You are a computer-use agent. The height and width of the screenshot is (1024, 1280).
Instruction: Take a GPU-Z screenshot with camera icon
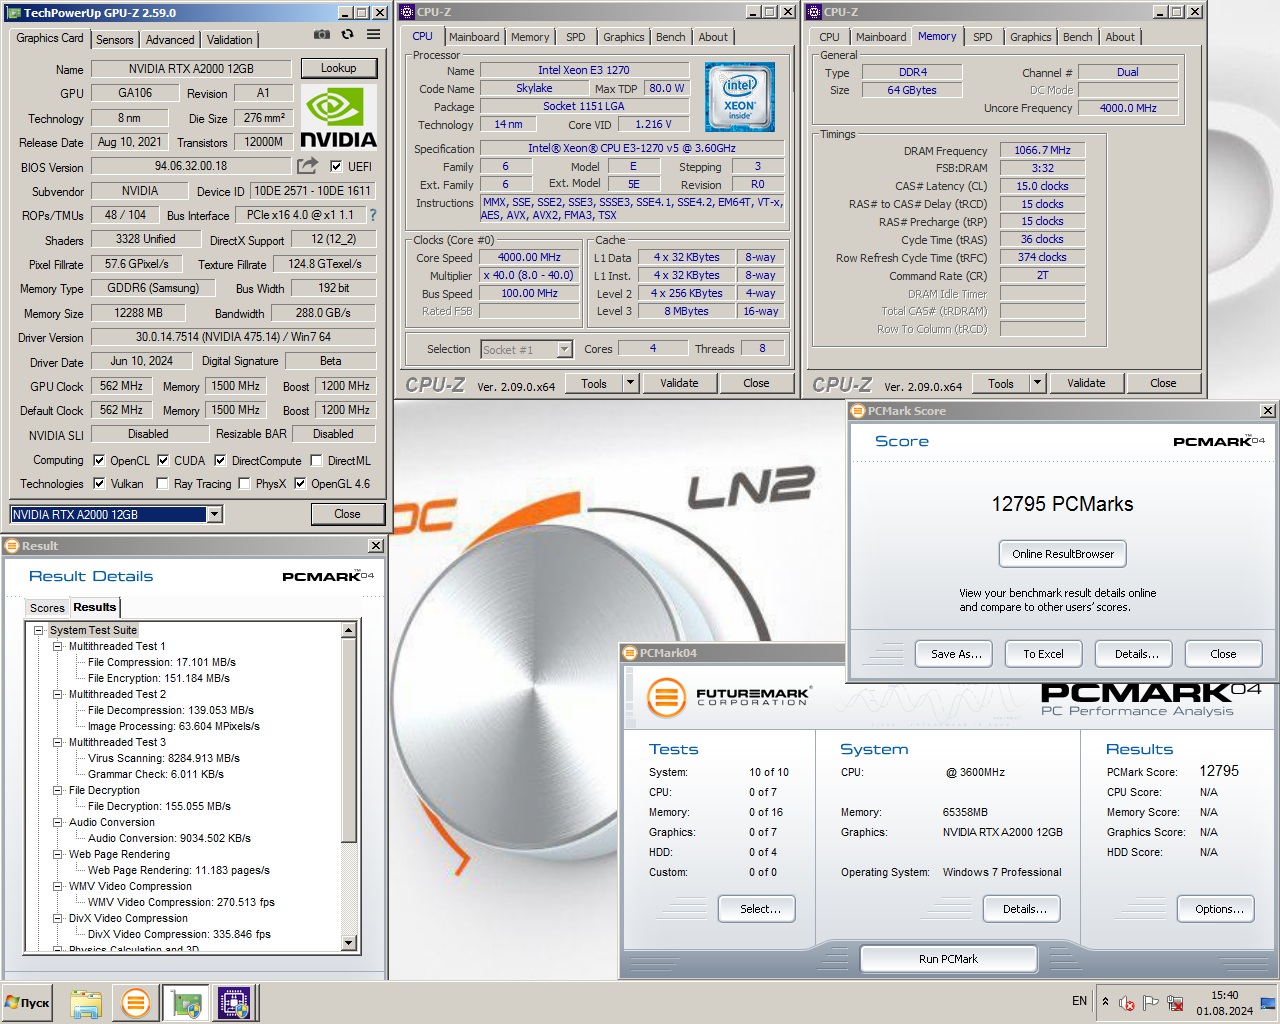[321, 35]
